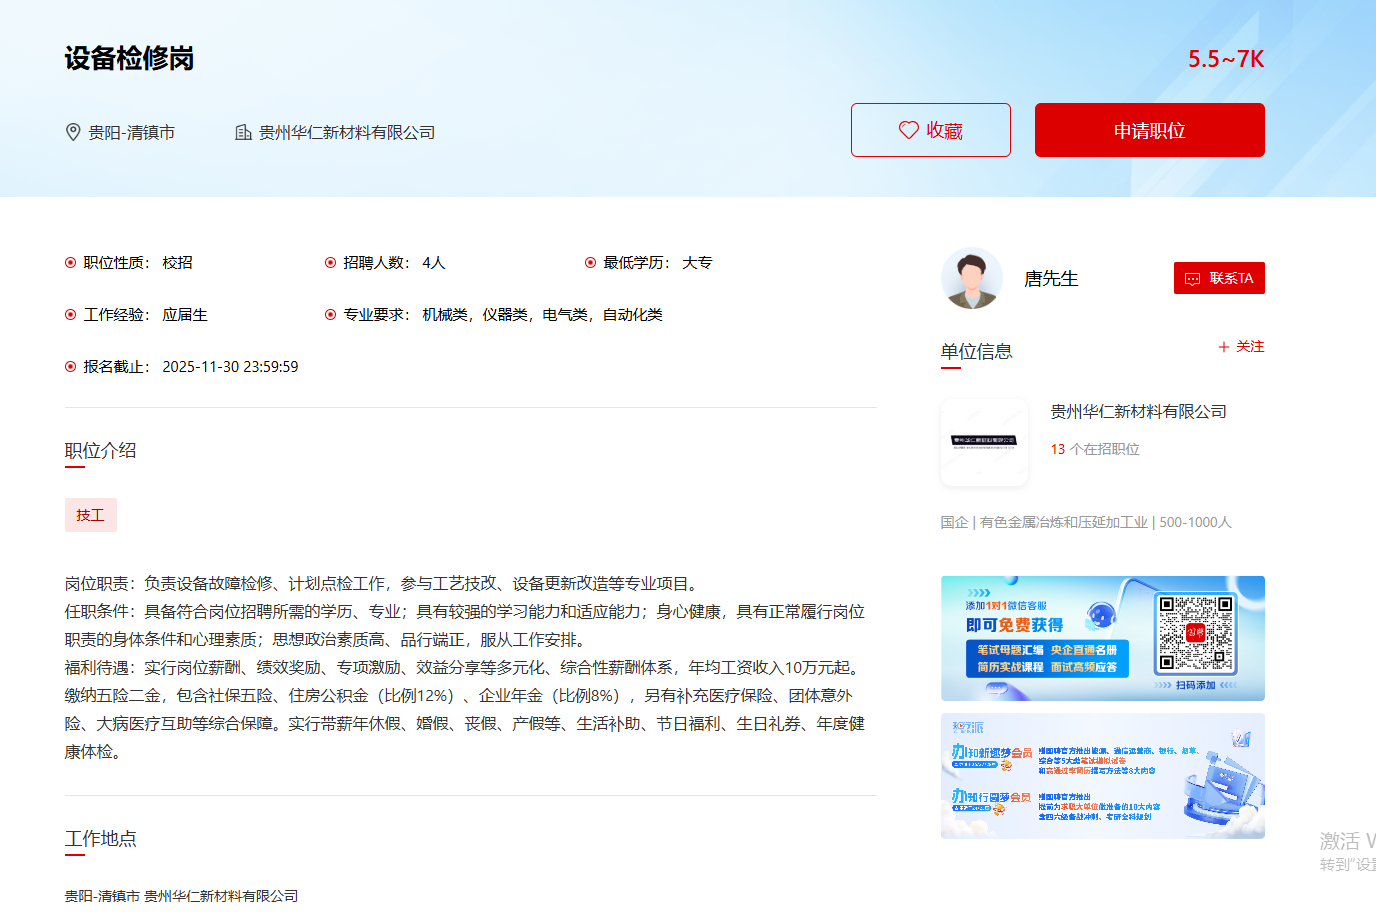Click the red bullet beside 报名截止
Image resolution: width=1376 pixels, height=915 pixels.
[x=70, y=367]
